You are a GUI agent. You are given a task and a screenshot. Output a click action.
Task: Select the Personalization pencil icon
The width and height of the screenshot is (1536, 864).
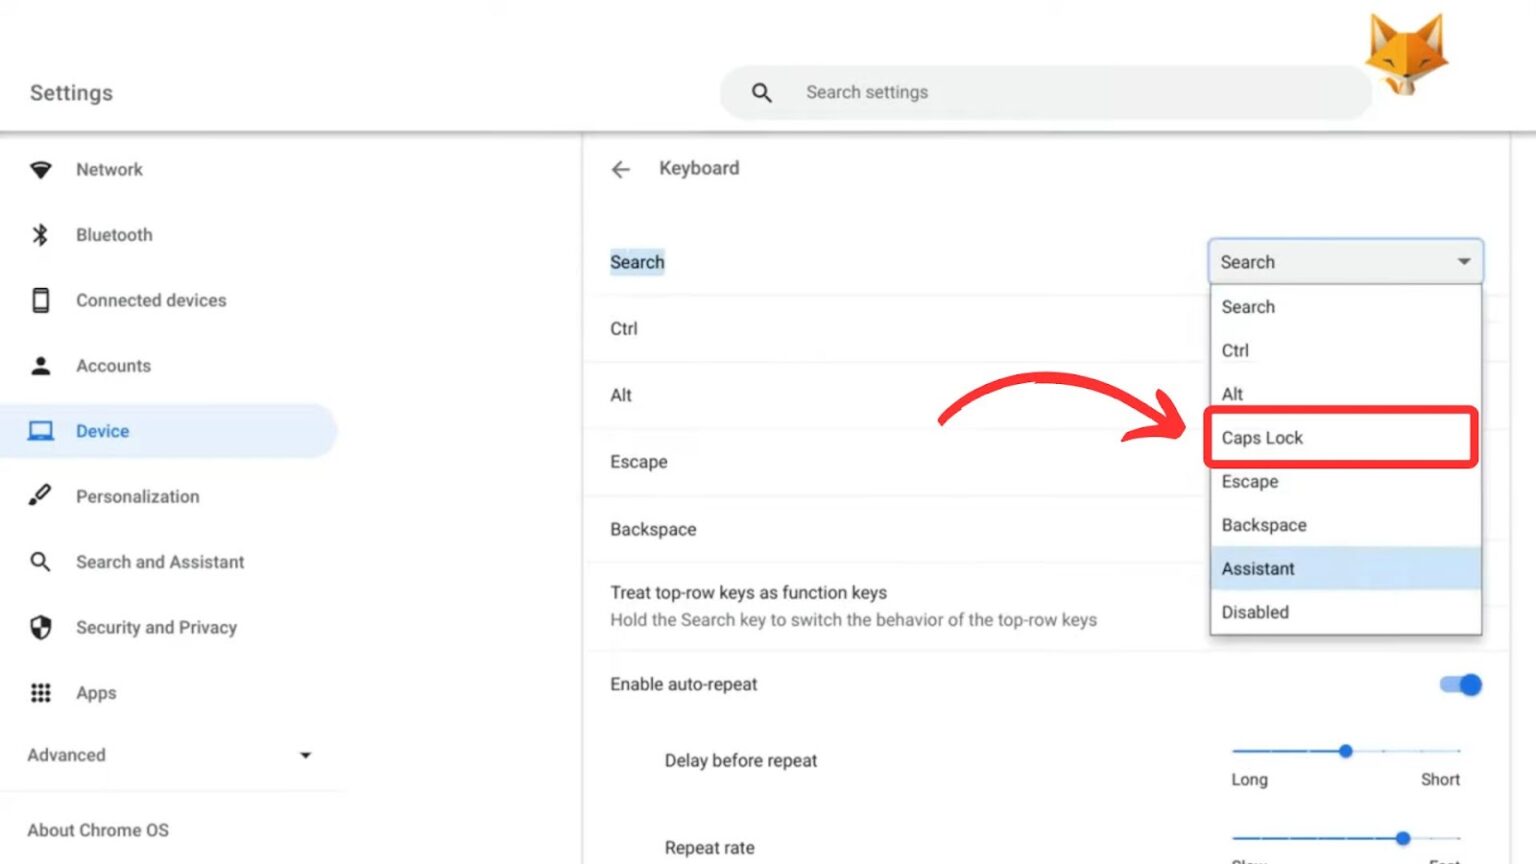coord(41,496)
